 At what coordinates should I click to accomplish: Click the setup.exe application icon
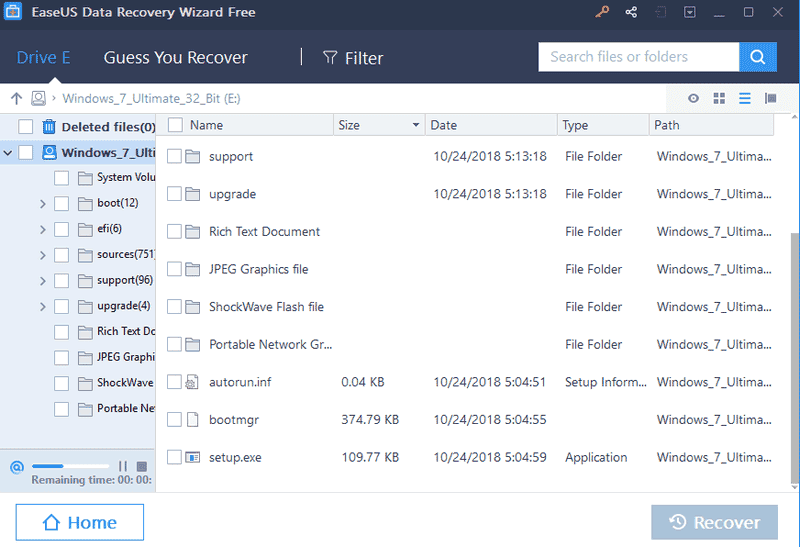[192, 457]
